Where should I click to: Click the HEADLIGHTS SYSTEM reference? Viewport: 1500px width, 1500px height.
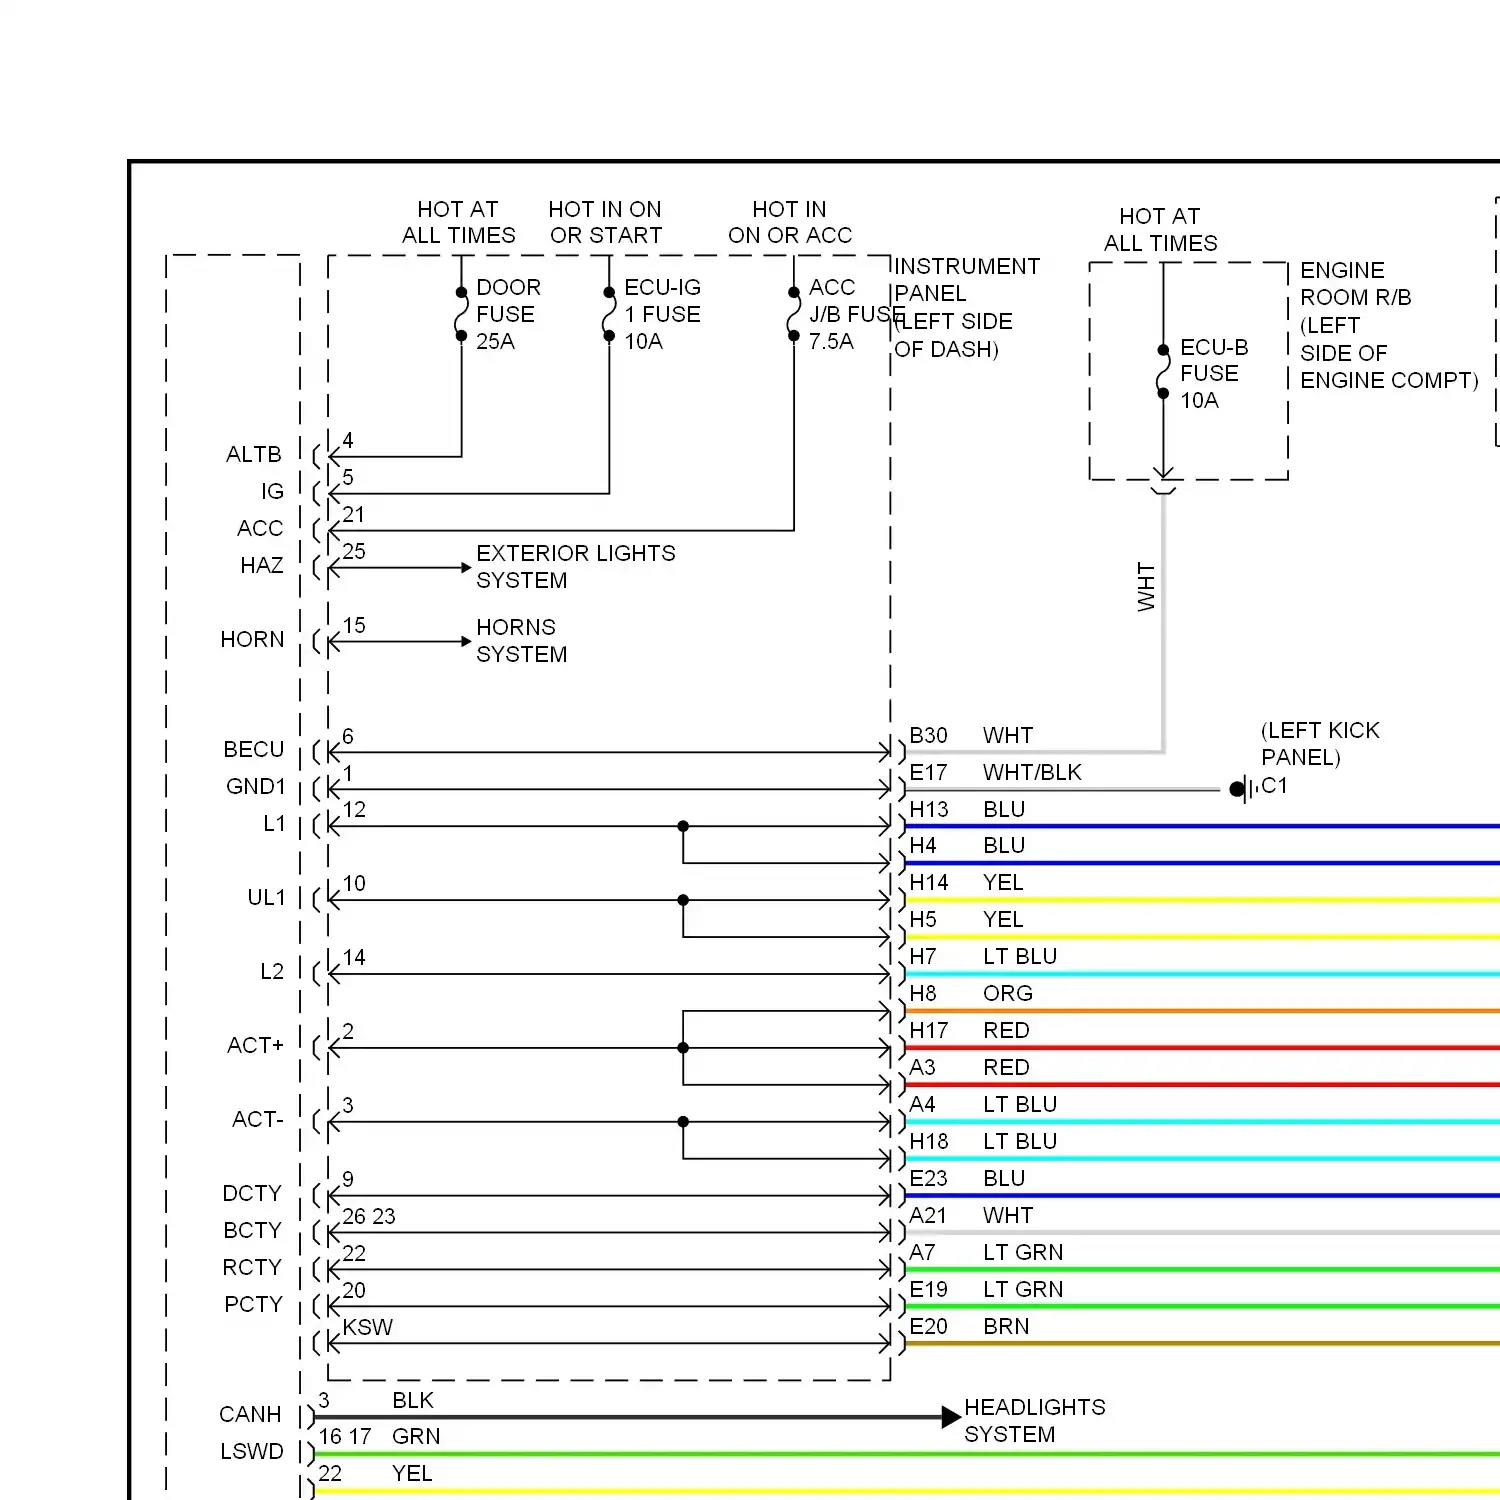1035,1420
